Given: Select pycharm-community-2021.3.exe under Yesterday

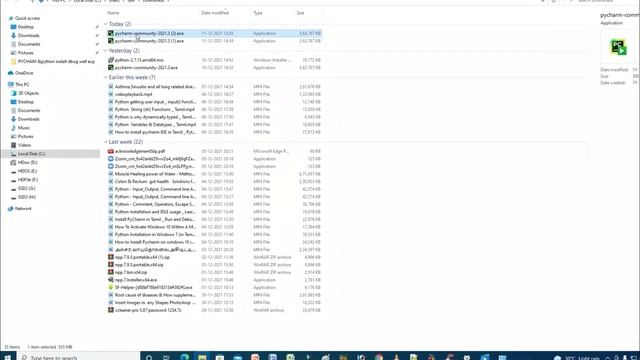Looking at the screenshot, I should (x=146, y=68).
